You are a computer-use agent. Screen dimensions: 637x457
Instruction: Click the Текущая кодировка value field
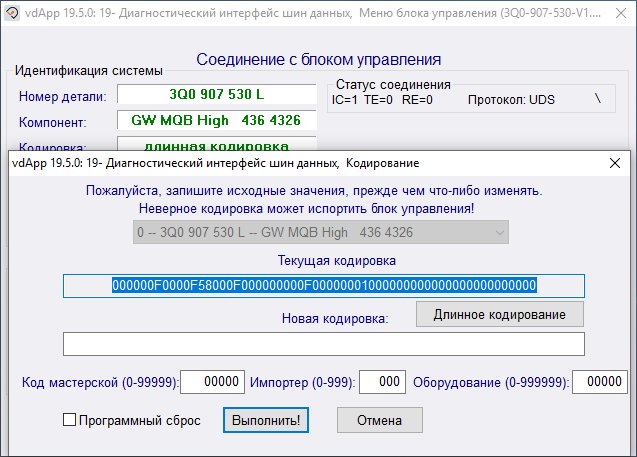[323, 286]
